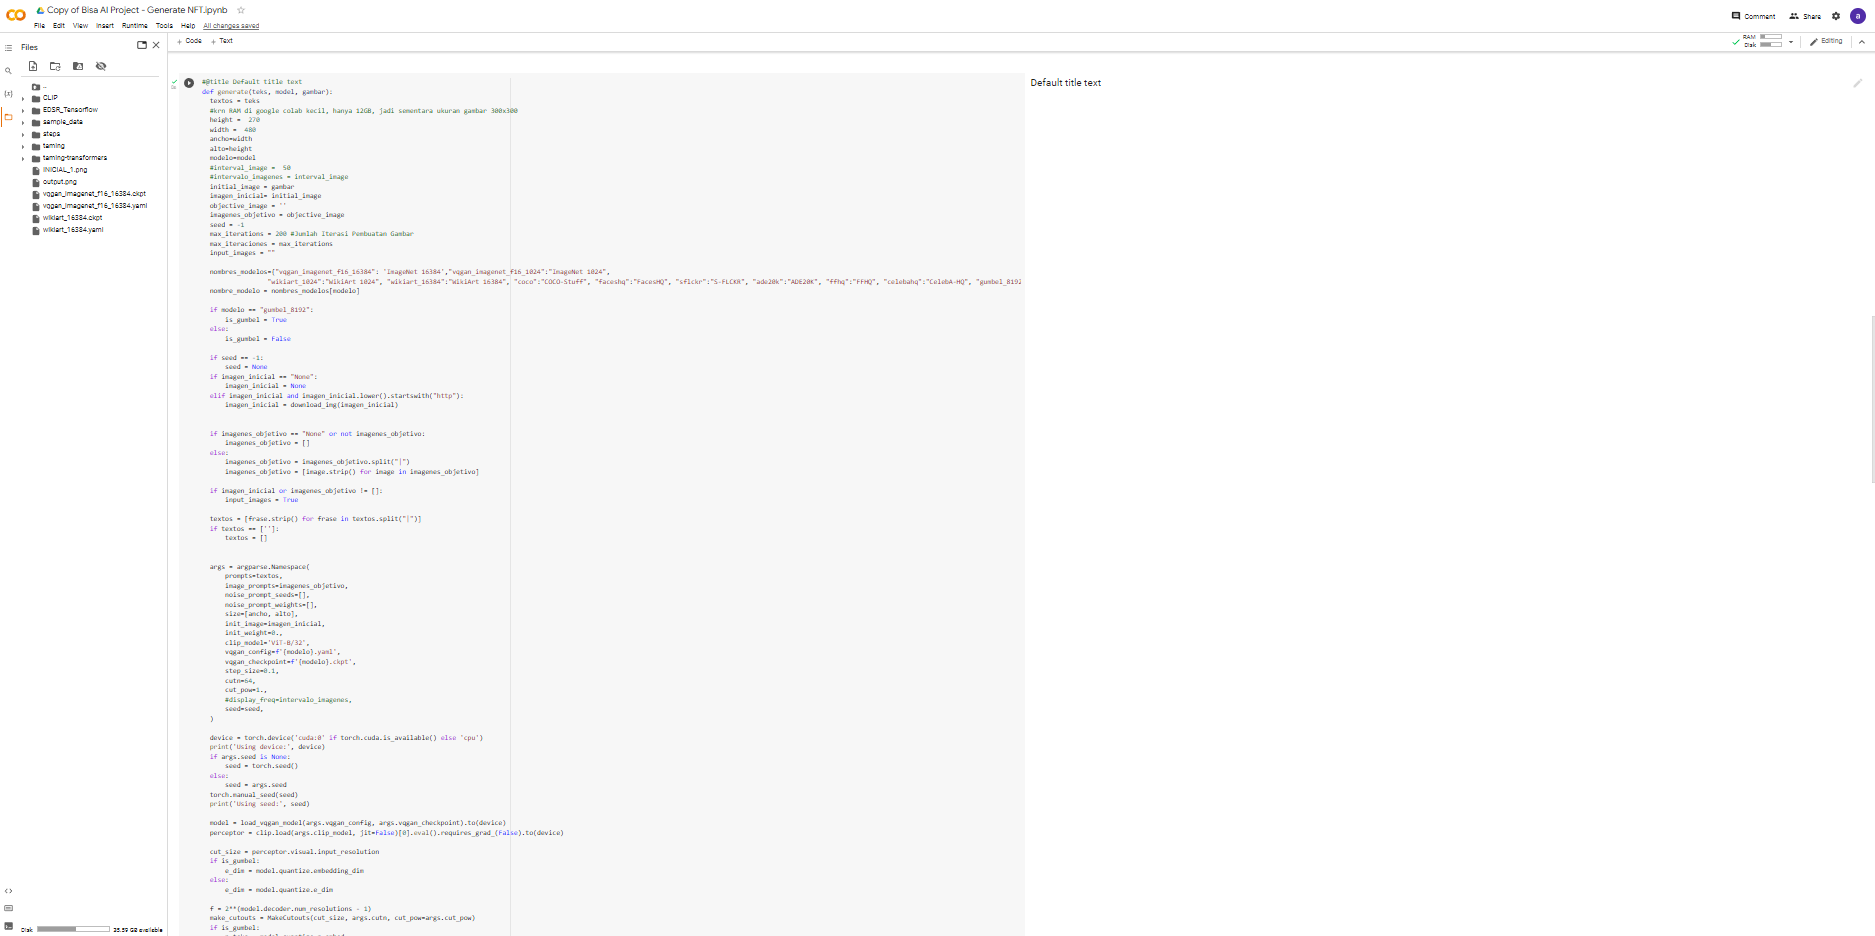
Task: Click the notebook title text
Action: 137,10
